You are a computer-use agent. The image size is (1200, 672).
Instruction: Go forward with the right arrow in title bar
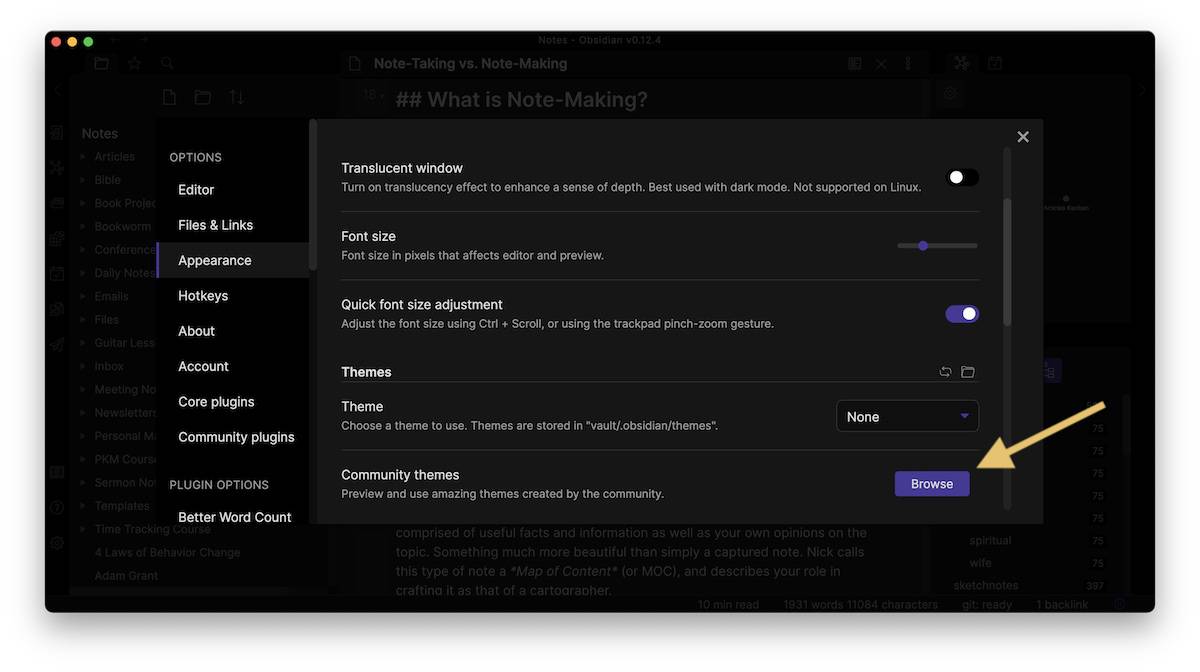142,41
